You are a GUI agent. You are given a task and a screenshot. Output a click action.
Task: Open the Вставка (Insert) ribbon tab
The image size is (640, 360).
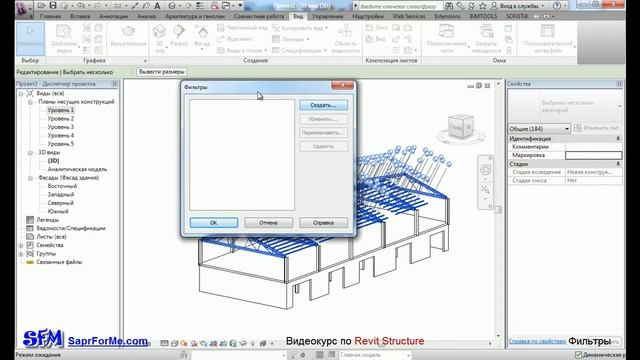80,16
